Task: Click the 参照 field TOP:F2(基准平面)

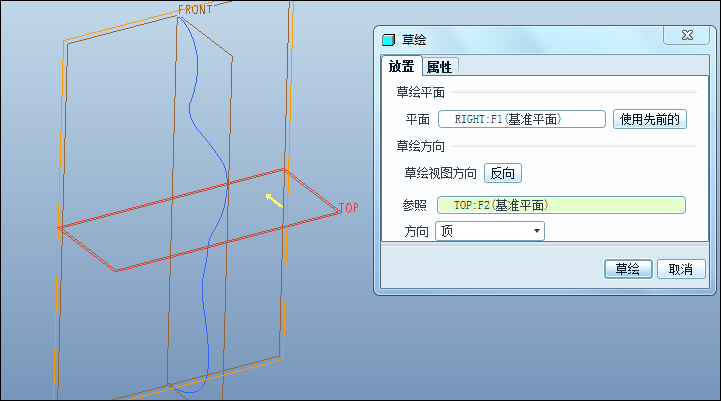Action: click(561, 205)
